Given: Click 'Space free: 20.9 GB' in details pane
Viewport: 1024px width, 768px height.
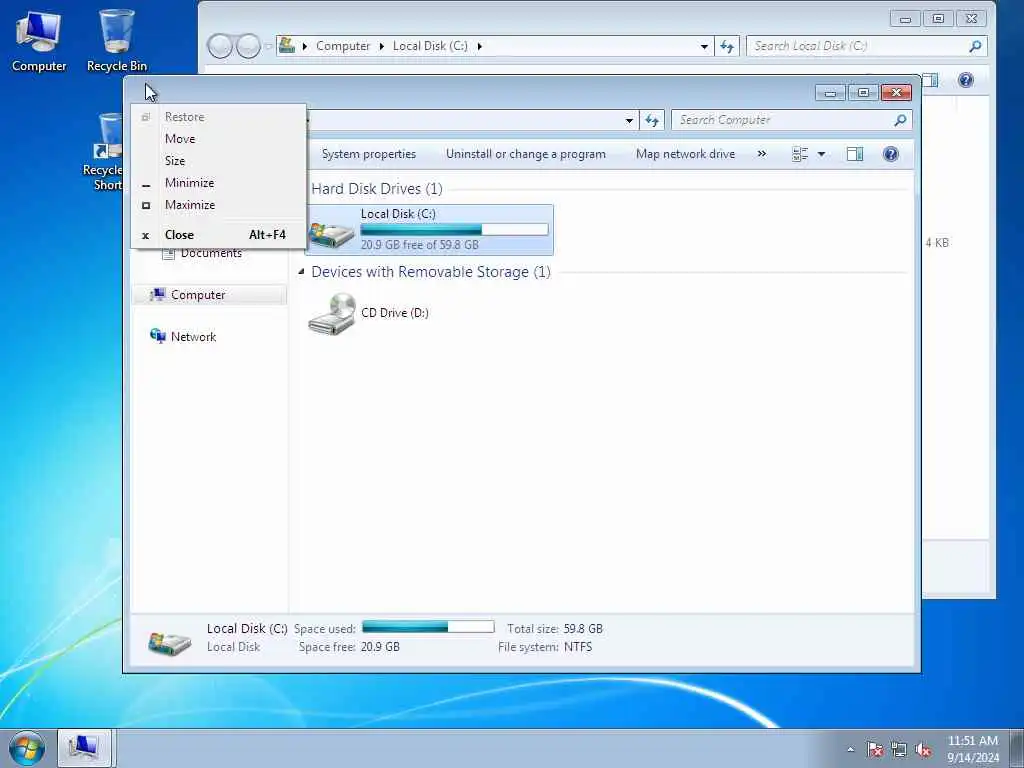Looking at the screenshot, I should click(x=349, y=647).
